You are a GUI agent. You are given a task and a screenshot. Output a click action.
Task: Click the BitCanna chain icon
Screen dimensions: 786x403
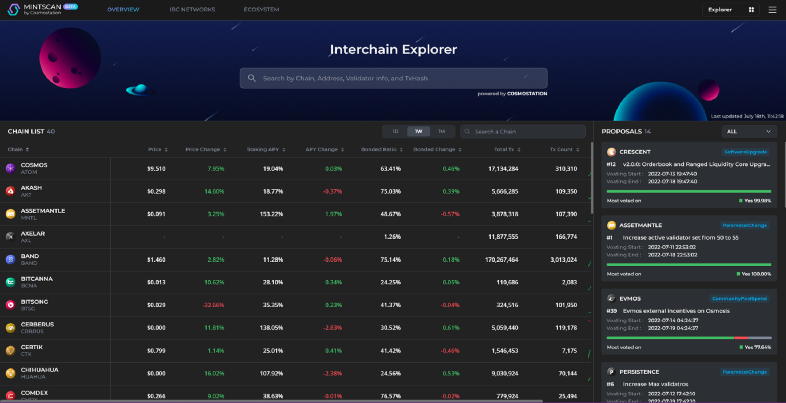click(x=11, y=282)
